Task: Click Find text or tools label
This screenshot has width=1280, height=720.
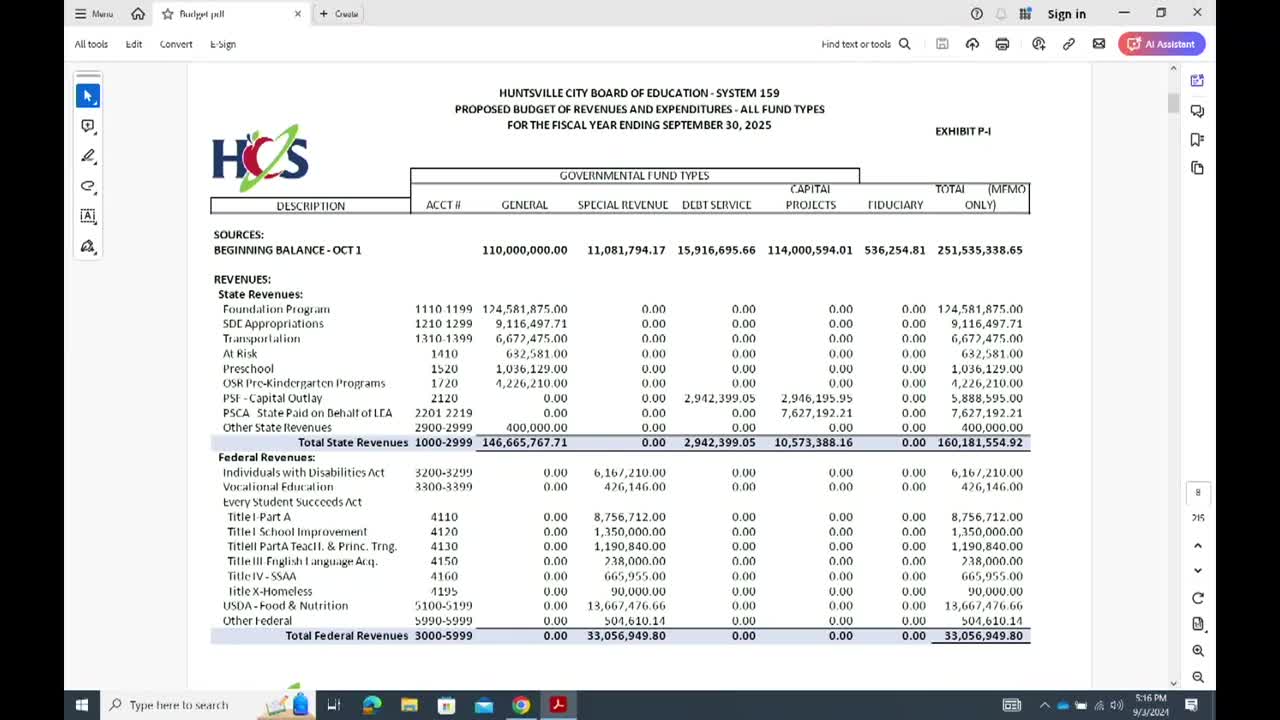Action: [x=856, y=44]
